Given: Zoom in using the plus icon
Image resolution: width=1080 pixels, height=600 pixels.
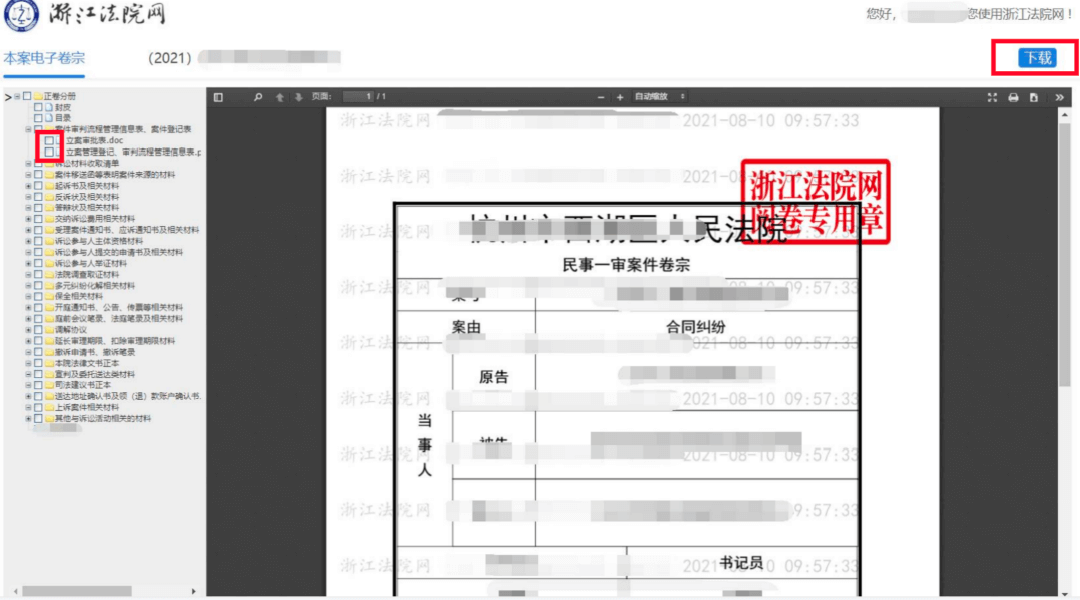Looking at the screenshot, I should tap(619, 97).
